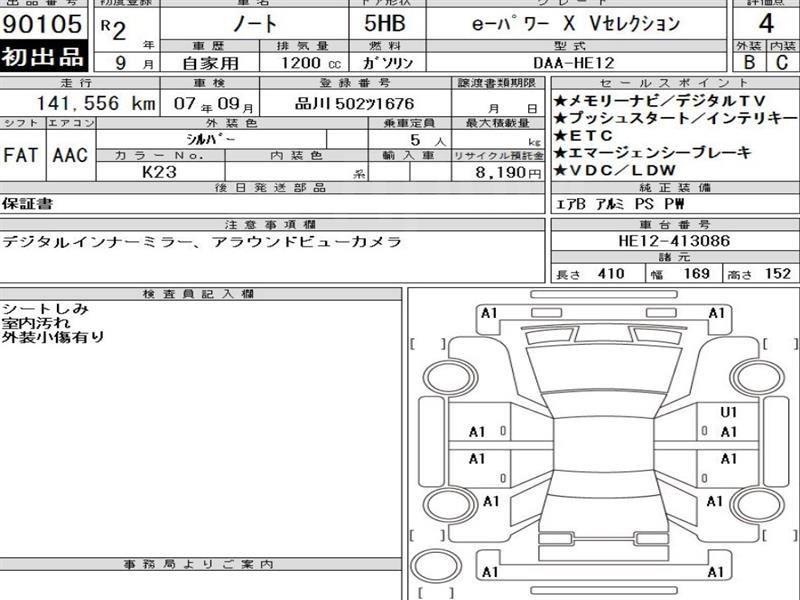Select the displacement value 1200 cc
Viewport: 800px width, 600px height.
pyautogui.click(x=310, y=63)
